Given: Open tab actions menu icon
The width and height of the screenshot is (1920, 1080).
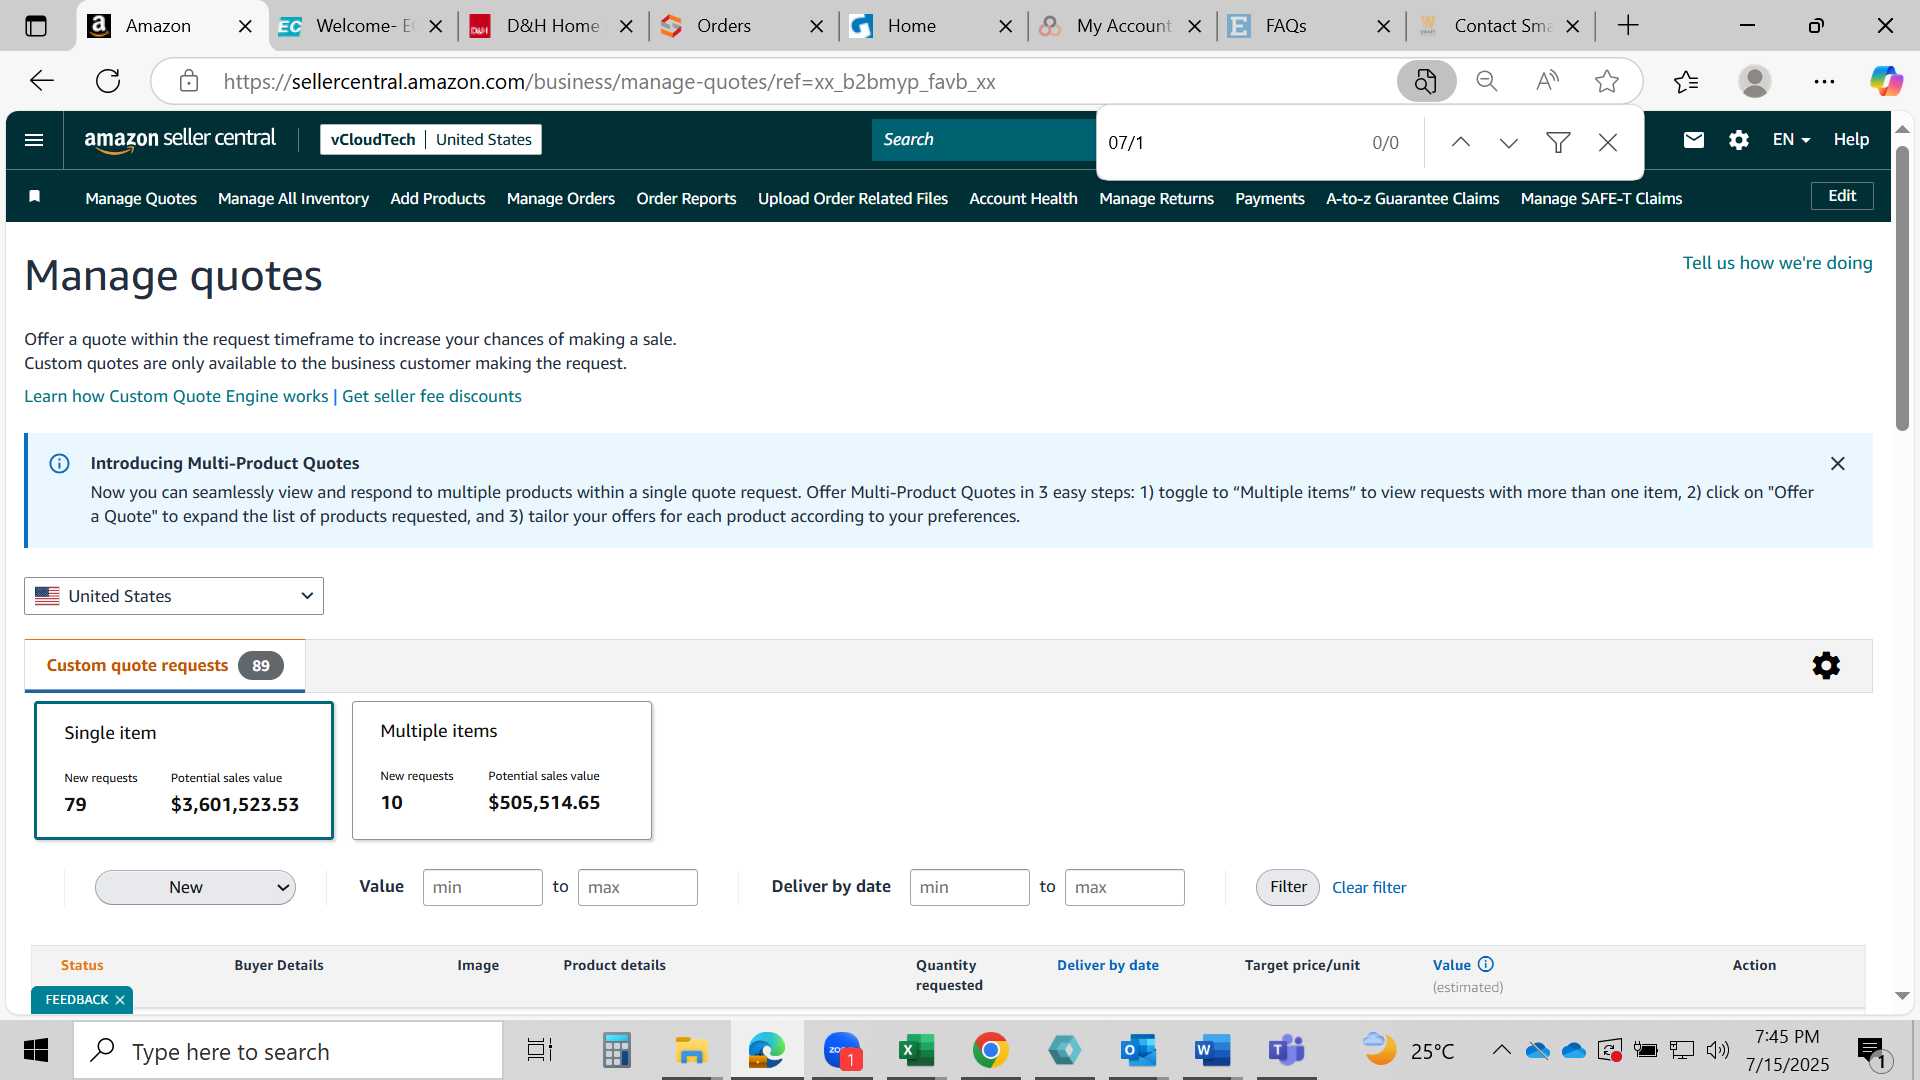Looking at the screenshot, I should pos(36,26).
